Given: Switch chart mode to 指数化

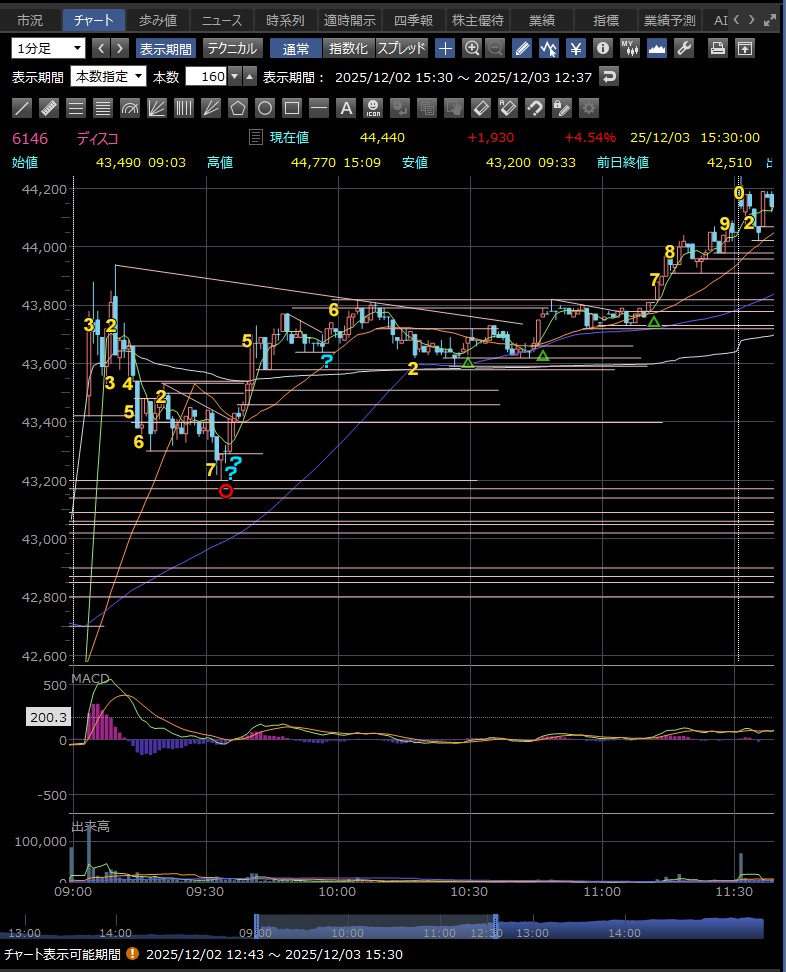Looking at the screenshot, I should [348, 48].
